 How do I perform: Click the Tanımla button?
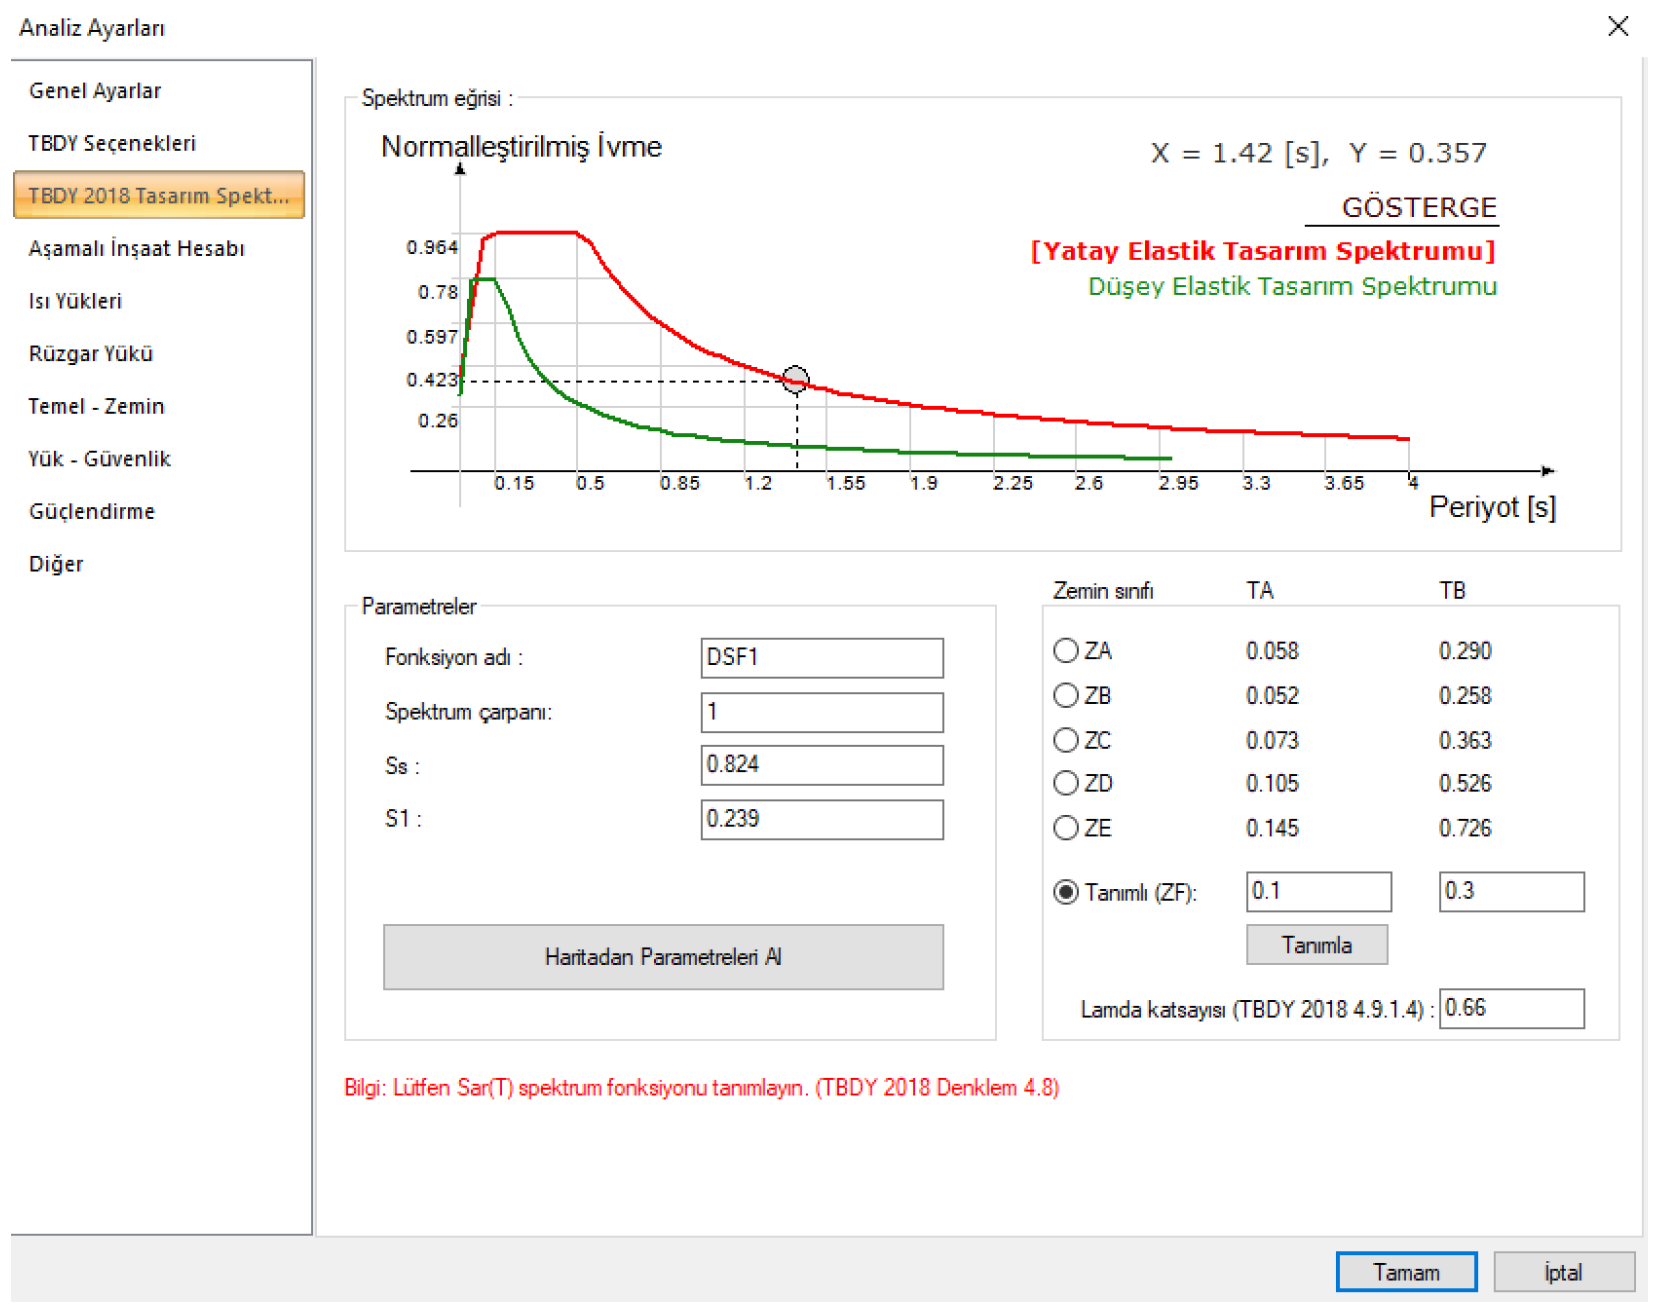(1317, 945)
